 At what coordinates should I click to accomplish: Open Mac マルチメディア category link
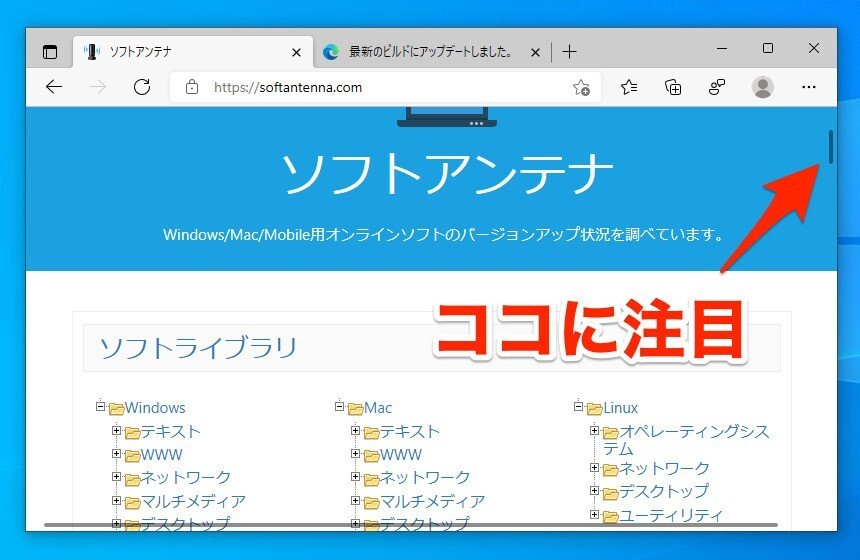(433, 501)
